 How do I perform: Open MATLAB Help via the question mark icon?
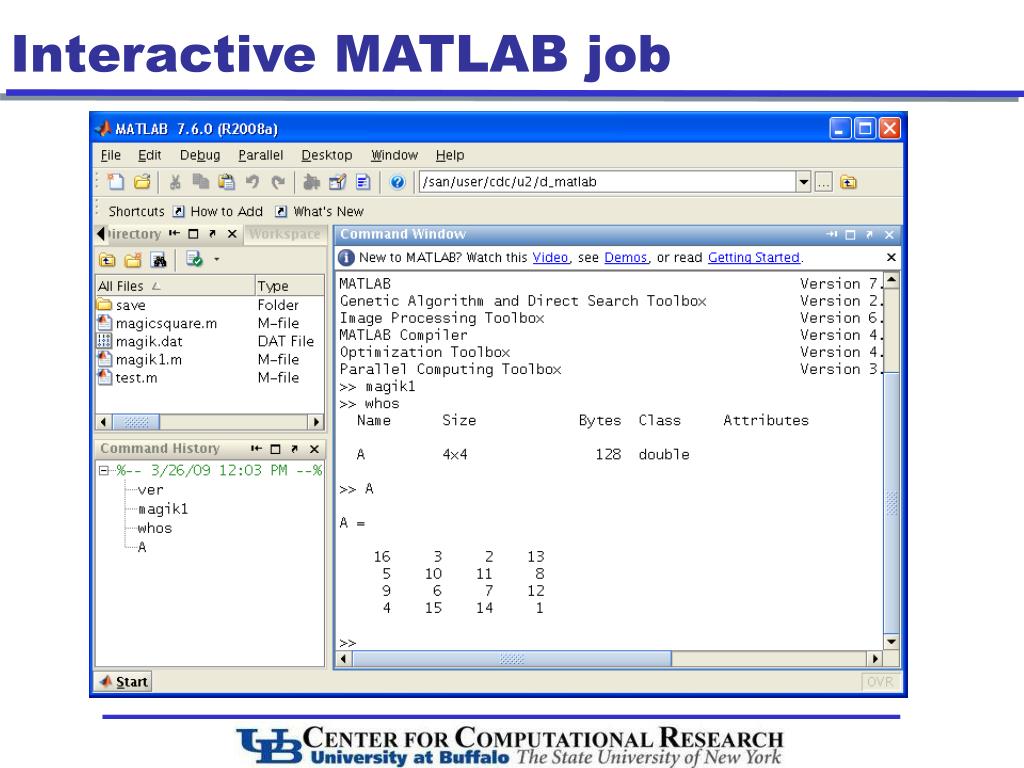(x=398, y=182)
